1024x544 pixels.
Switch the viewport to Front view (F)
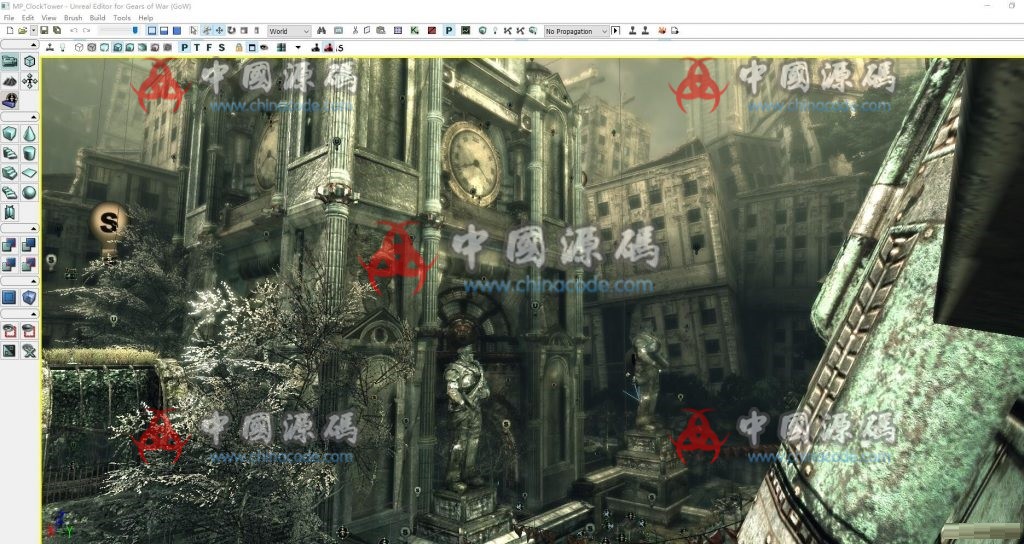pyautogui.click(x=210, y=47)
